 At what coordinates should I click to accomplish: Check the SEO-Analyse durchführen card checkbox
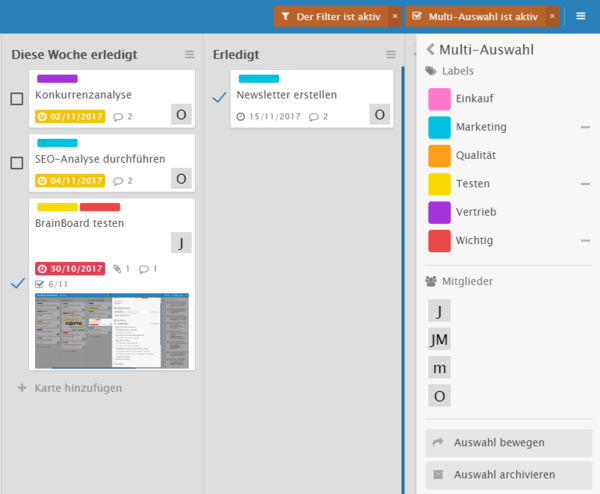click(17, 163)
